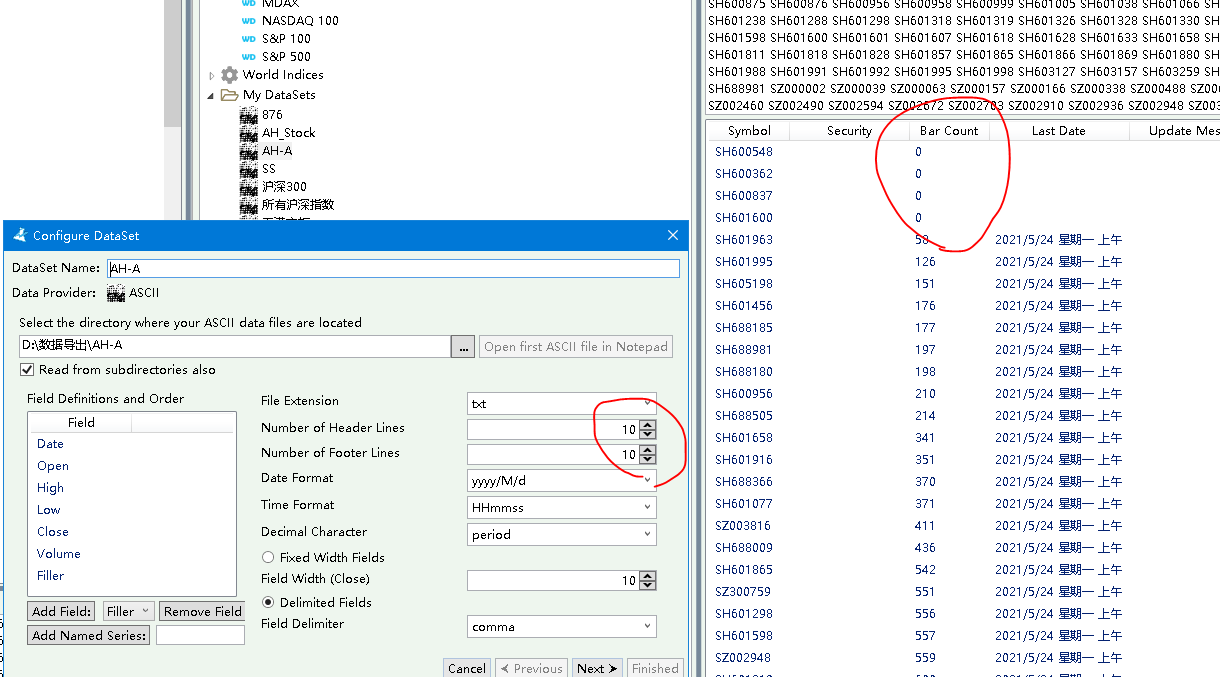This screenshot has height=677, width=1220.
Task: Open the Date Format dropdown
Action: point(646,480)
